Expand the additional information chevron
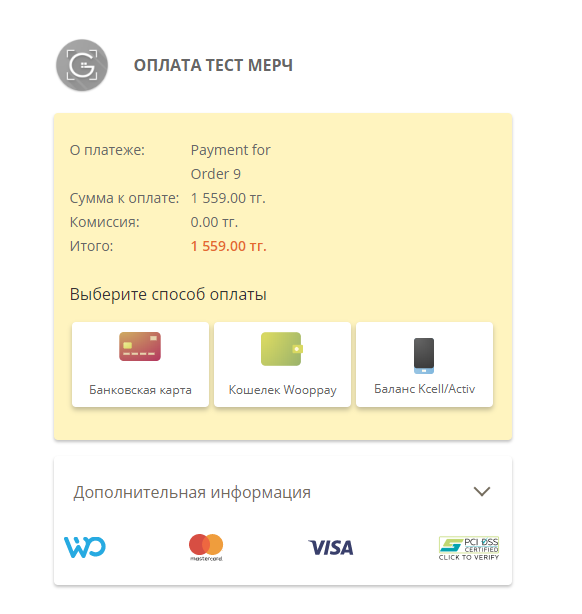The image size is (582, 614). tap(482, 491)
